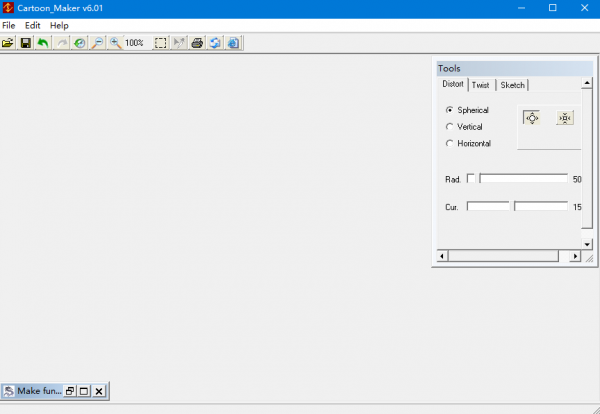This screenshot has width=600, height=414.
Task: Click the Tools panel horizontal scrollbar thumb
Action: click(503, 256)
